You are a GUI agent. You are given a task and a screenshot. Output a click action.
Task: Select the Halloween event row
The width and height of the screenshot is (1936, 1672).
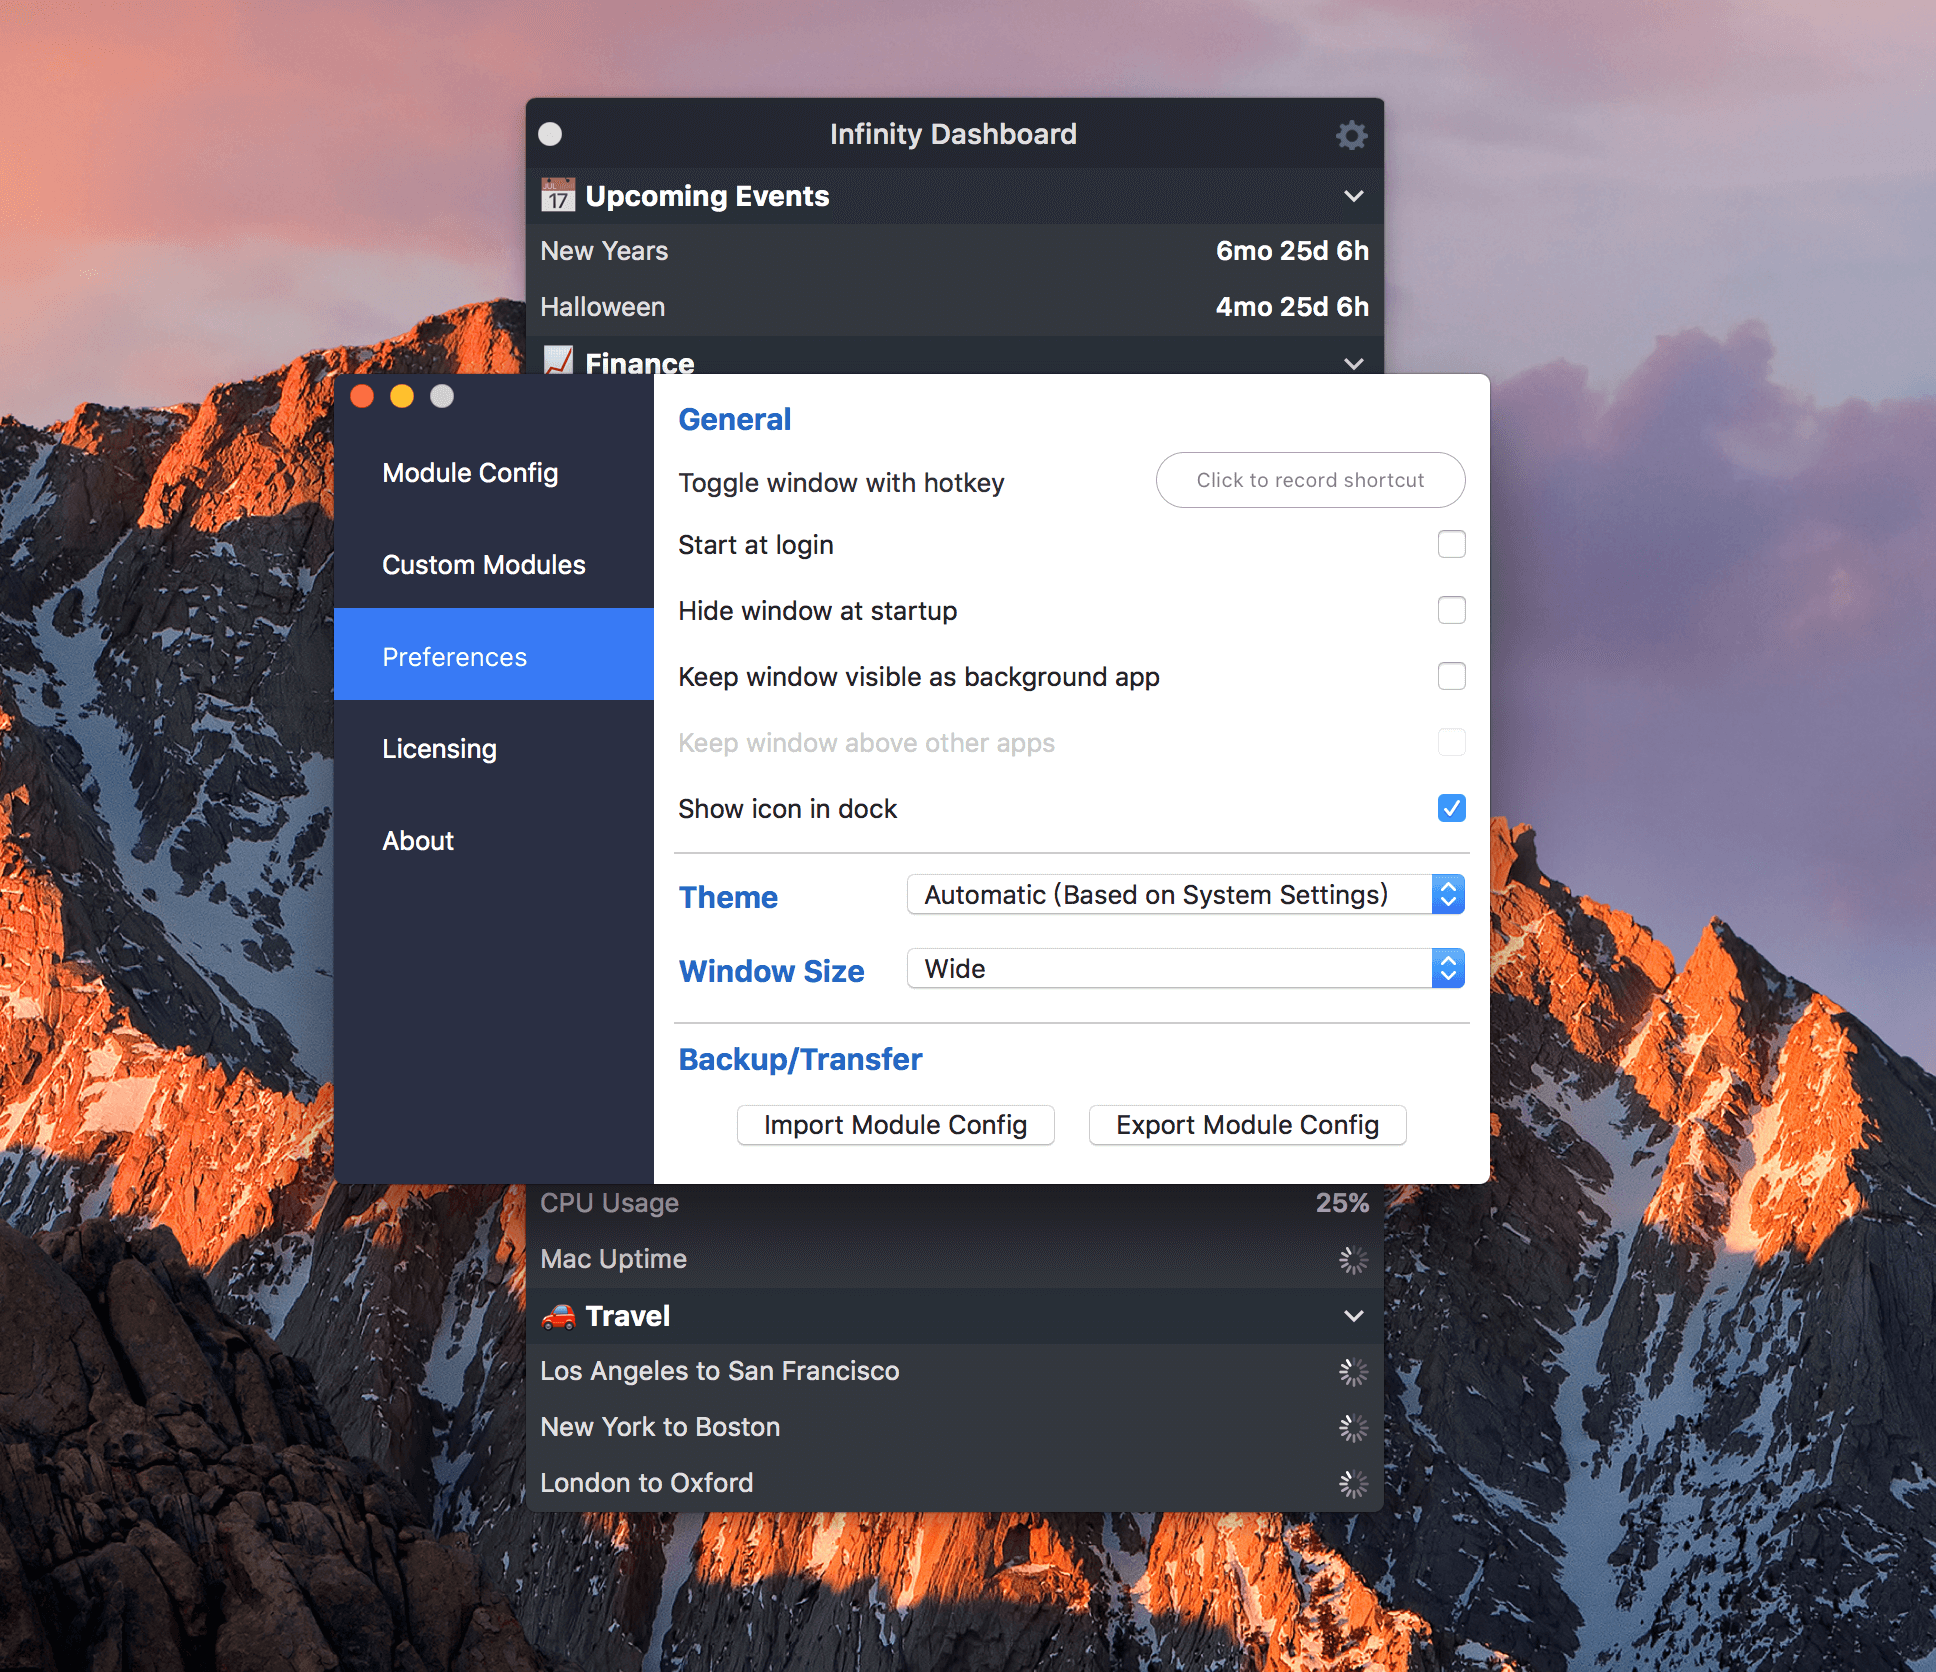(955, 307)
